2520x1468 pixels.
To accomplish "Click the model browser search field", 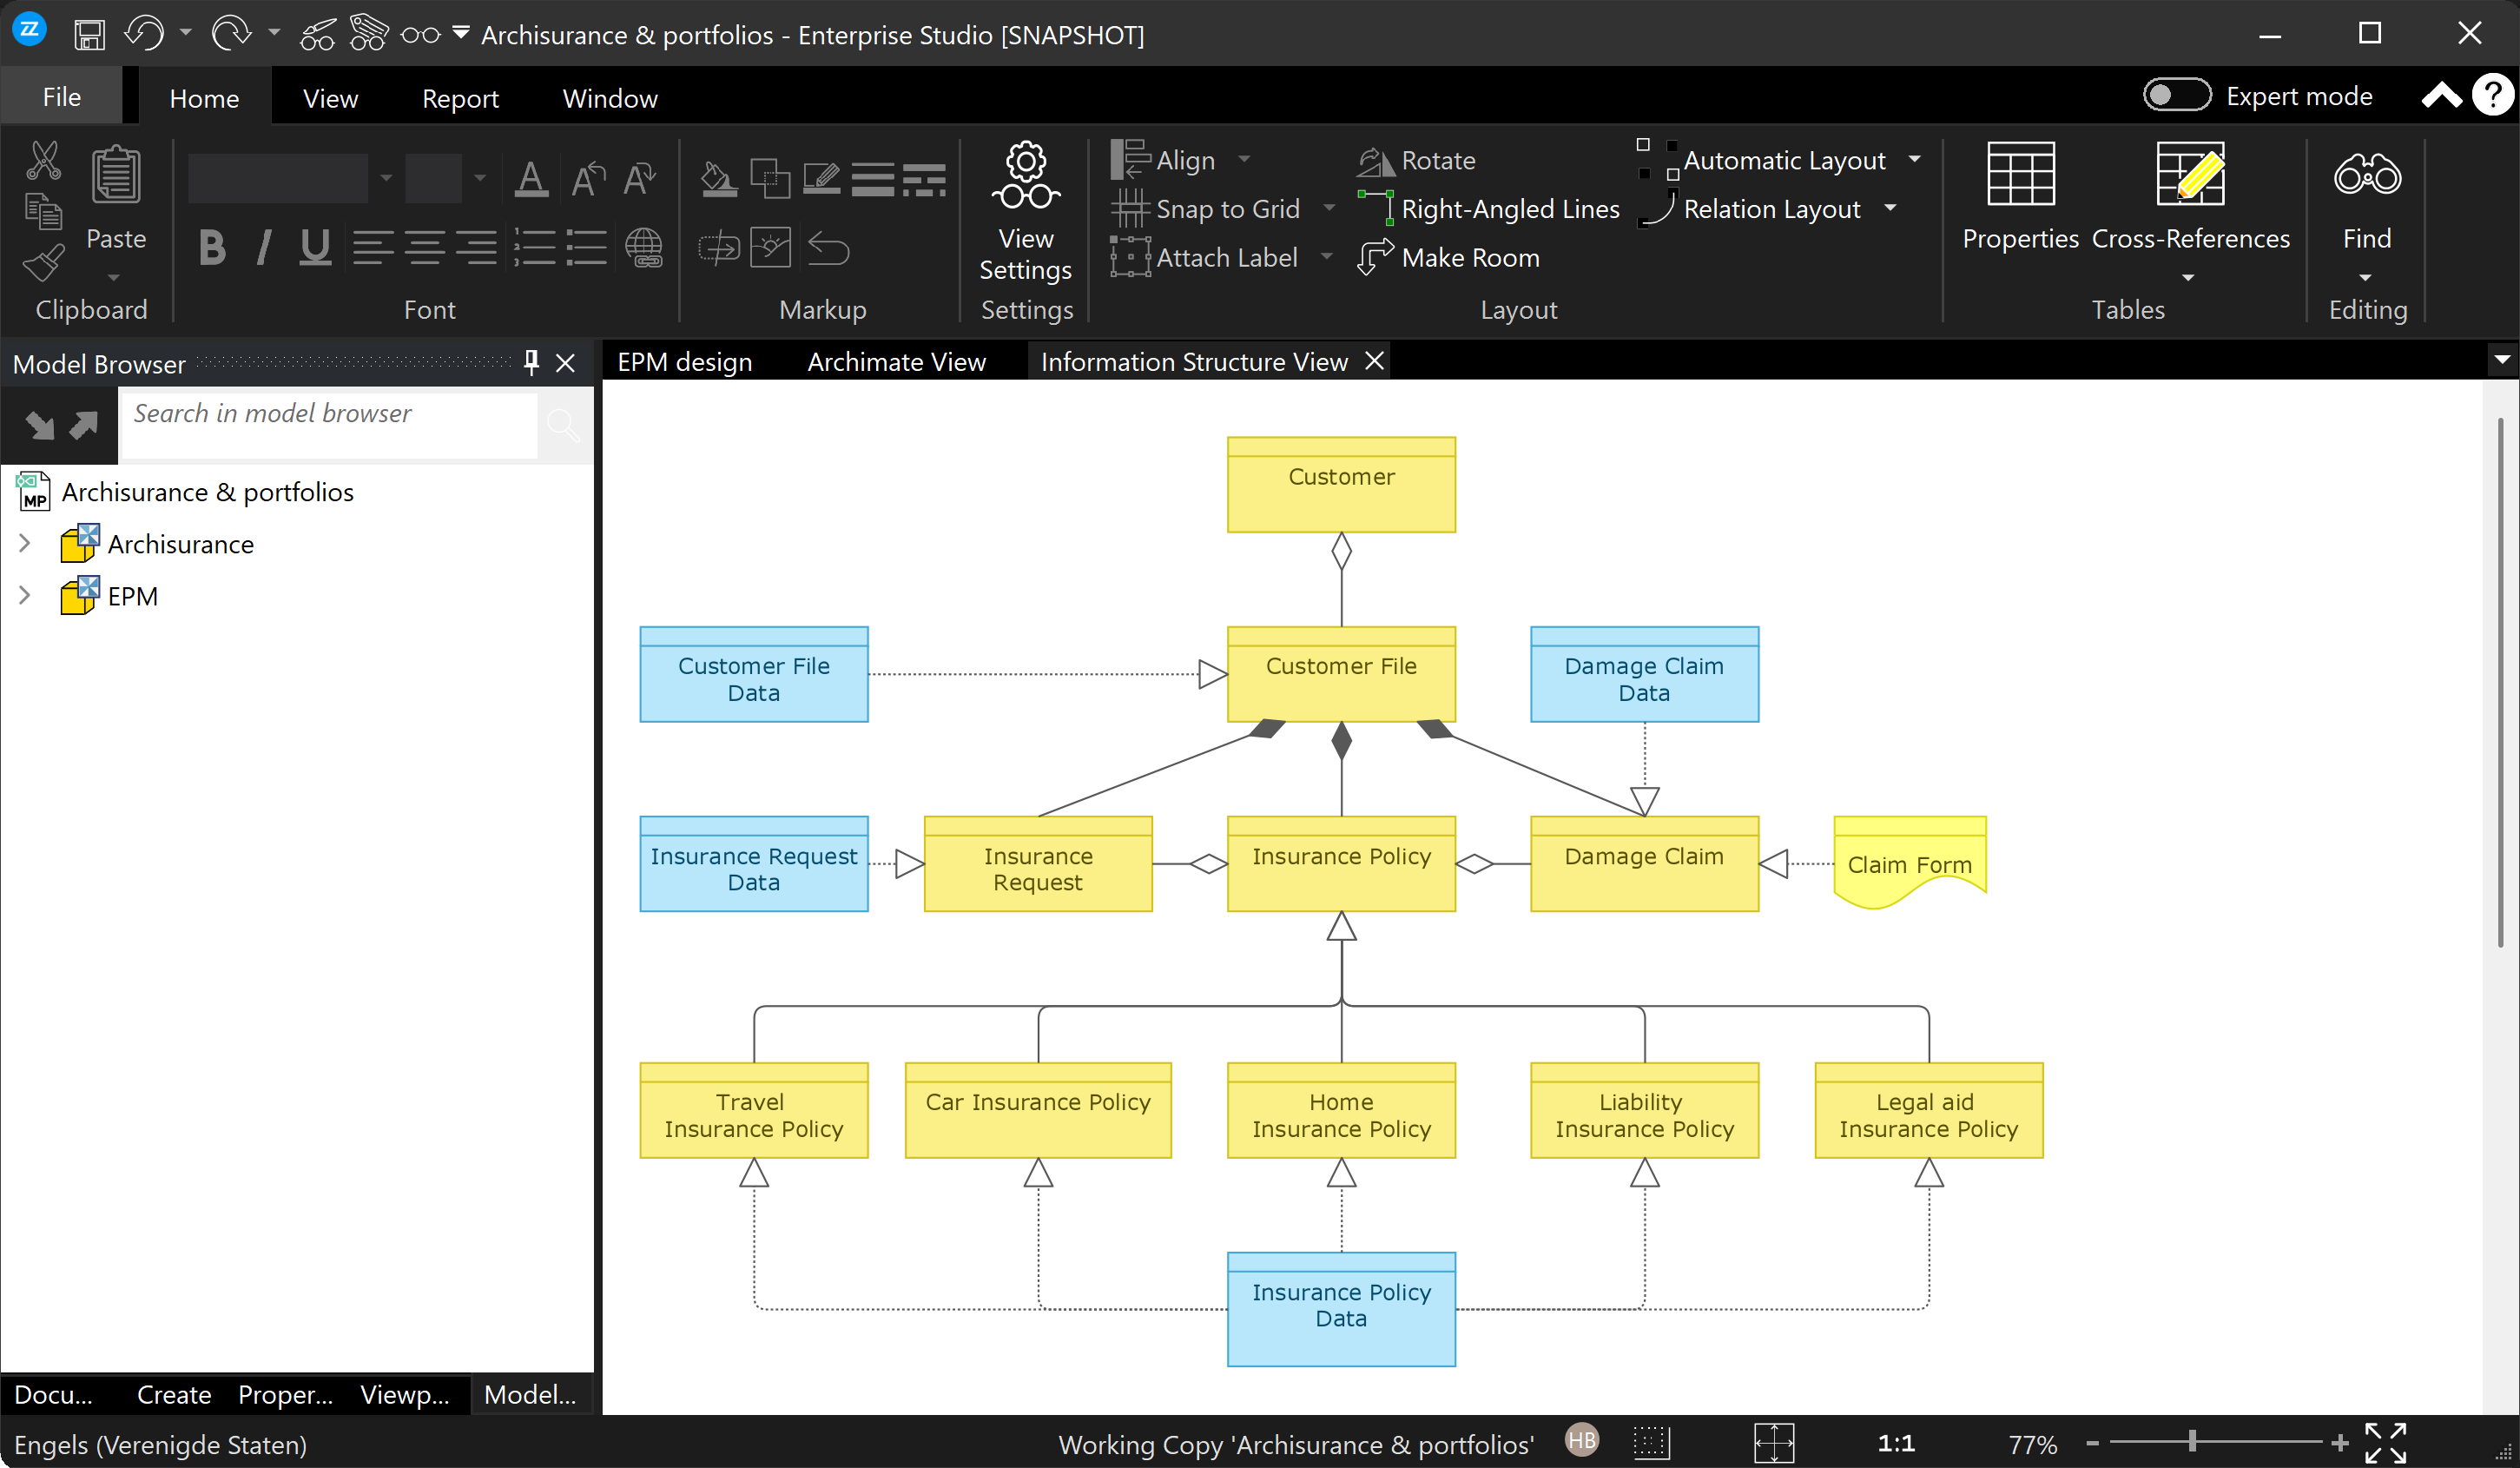I will tap(328, 414).
